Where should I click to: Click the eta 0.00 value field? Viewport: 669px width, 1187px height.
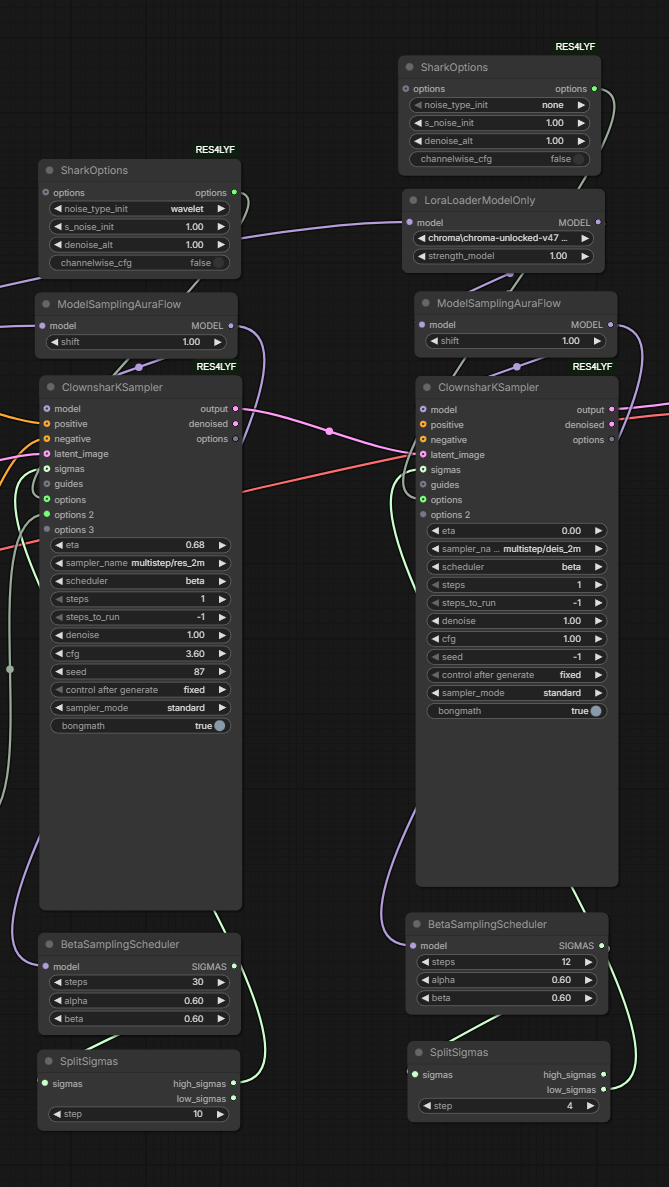coord(517,531)
